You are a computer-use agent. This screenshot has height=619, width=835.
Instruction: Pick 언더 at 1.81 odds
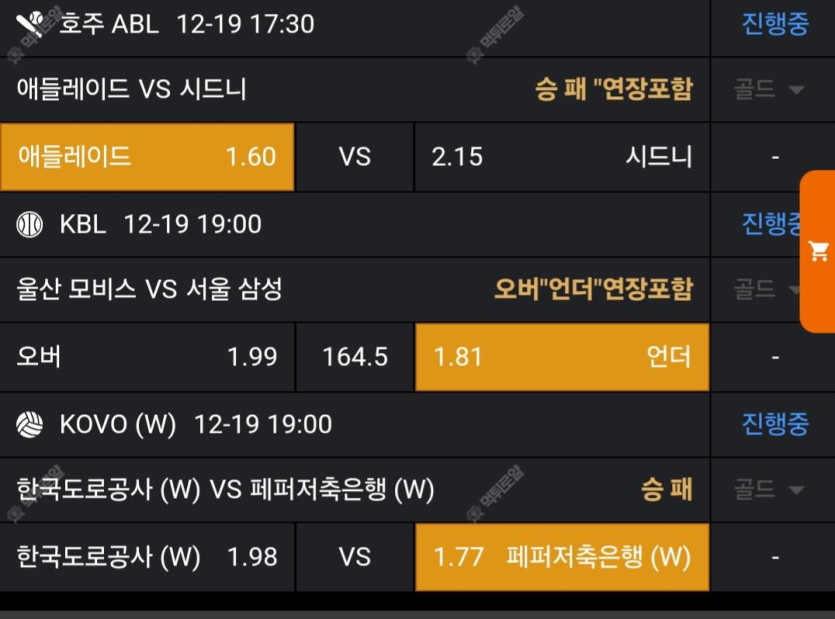click(x=561, y=357)
